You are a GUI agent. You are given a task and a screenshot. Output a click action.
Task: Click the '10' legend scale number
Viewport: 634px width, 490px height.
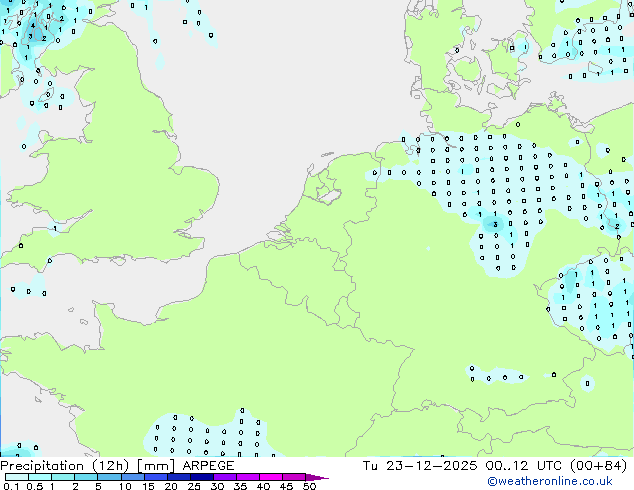pyautogui.click(x=125, y=486)
